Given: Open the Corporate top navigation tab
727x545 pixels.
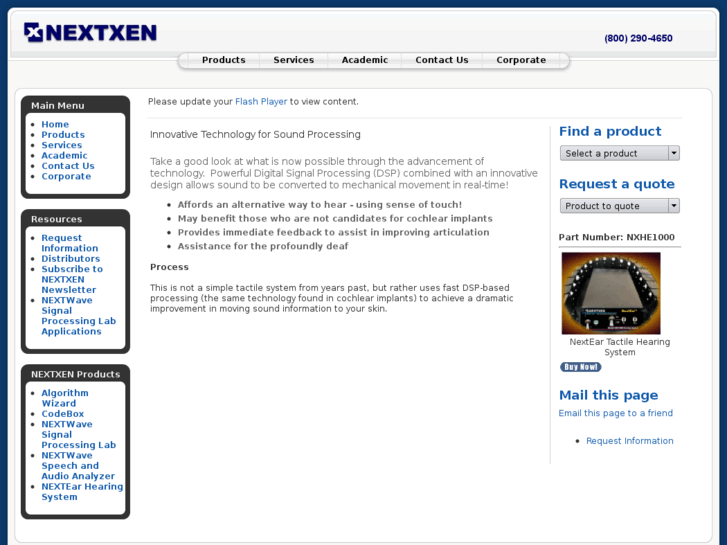Looking at the screenshot, I should 521,60.
